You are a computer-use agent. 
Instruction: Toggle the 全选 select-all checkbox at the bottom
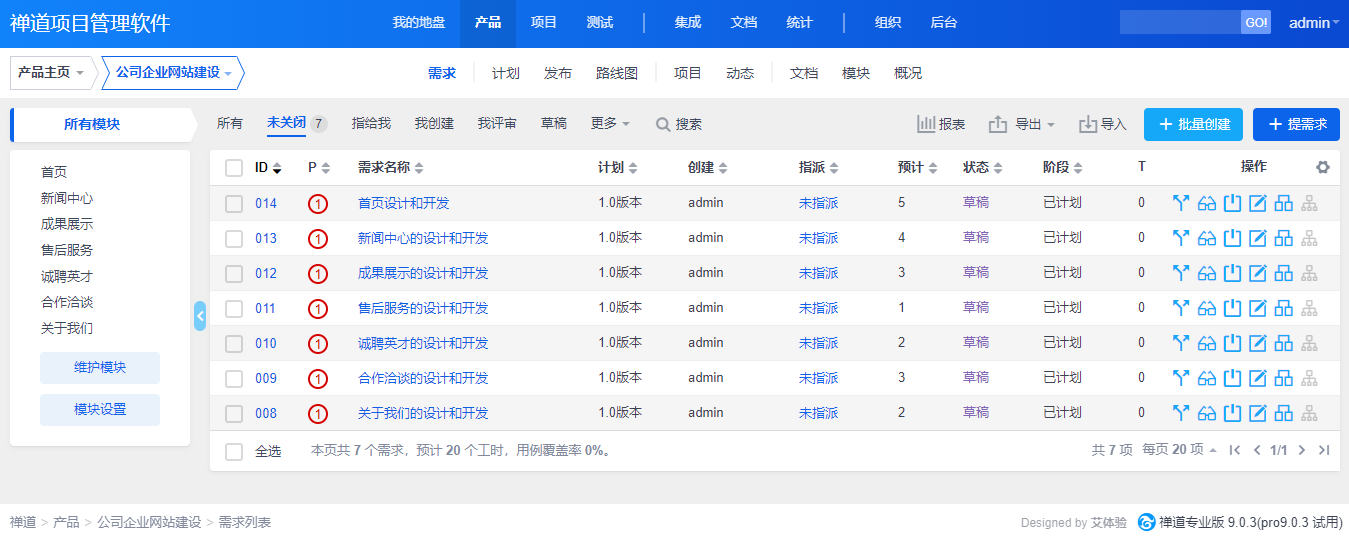tap(234, 452)
